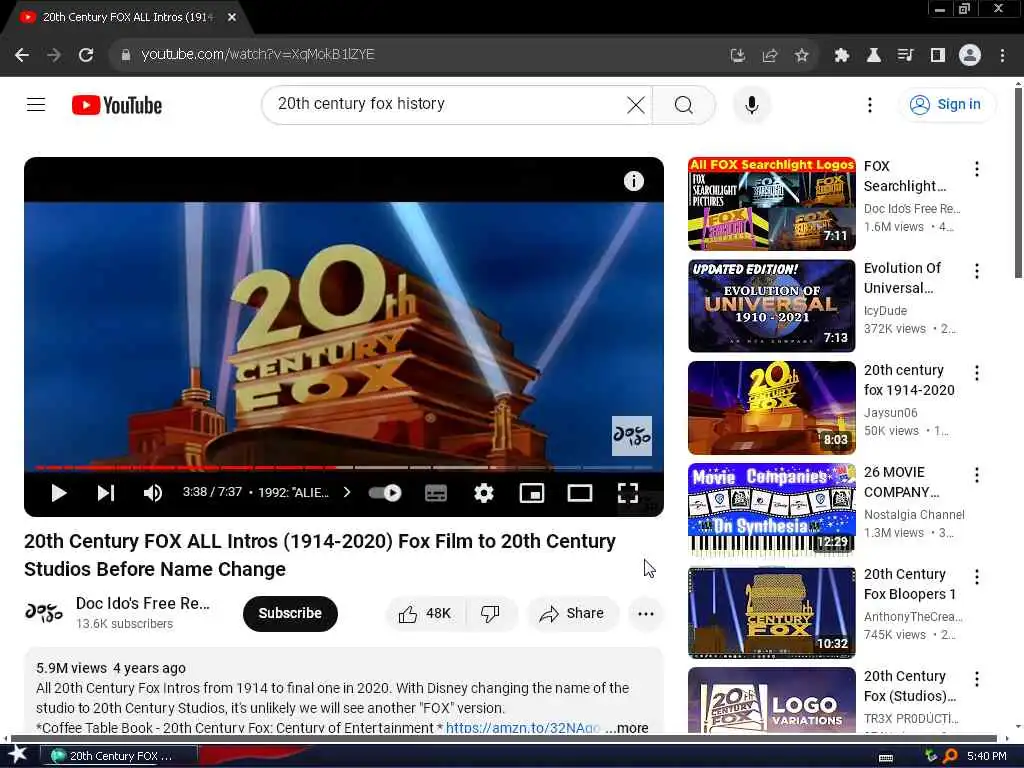Open player settings gear
1024x768 pixels.
(x=483, y=493)
